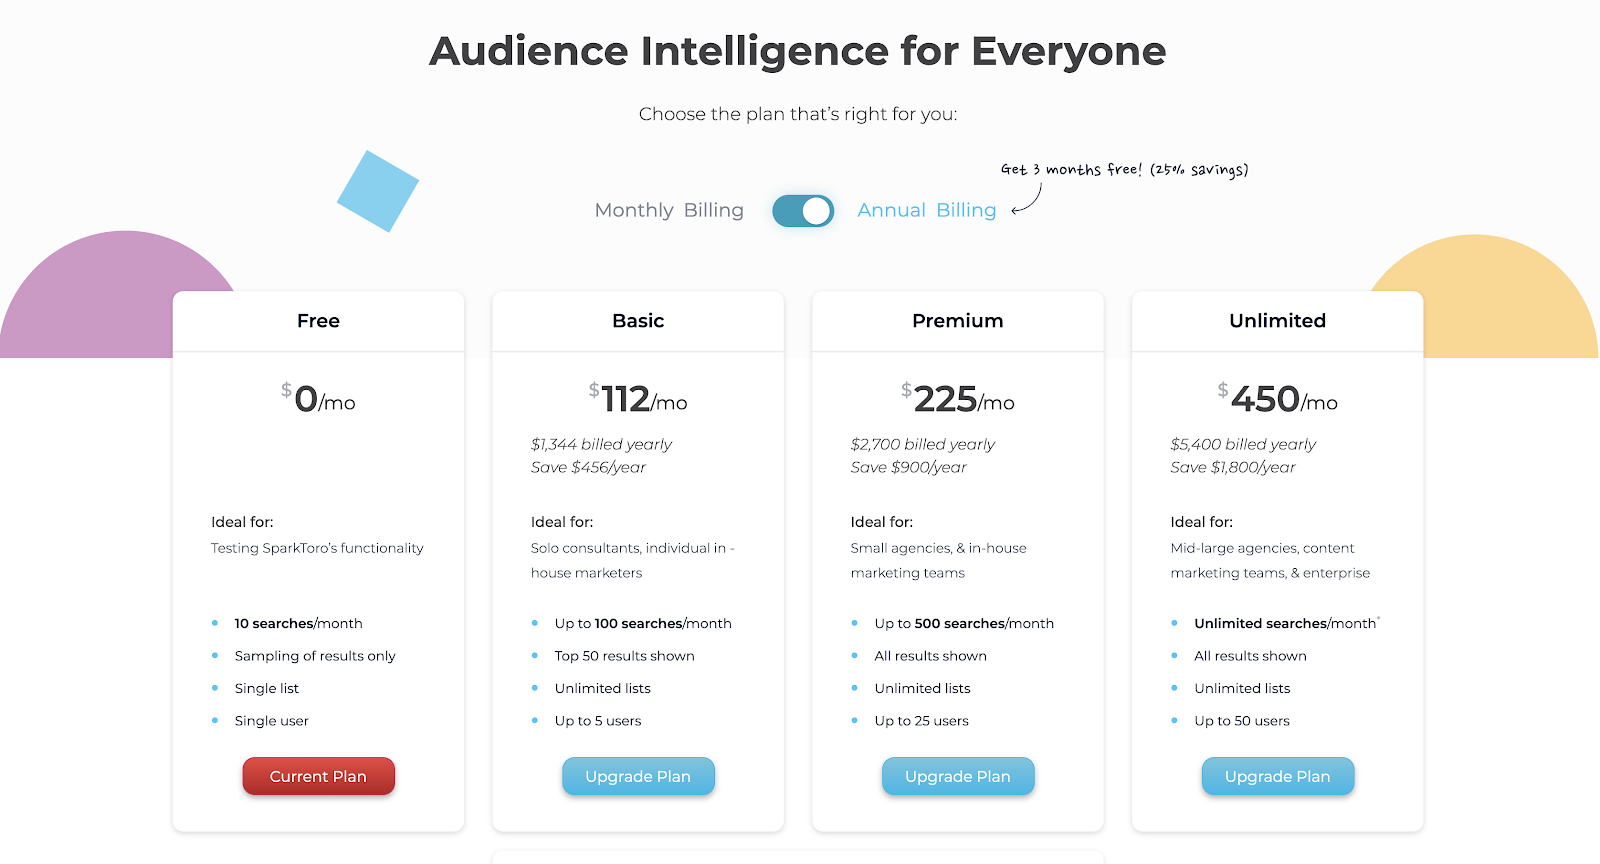Click the $450/mo Unlimited price

[x=1278, y=399]
